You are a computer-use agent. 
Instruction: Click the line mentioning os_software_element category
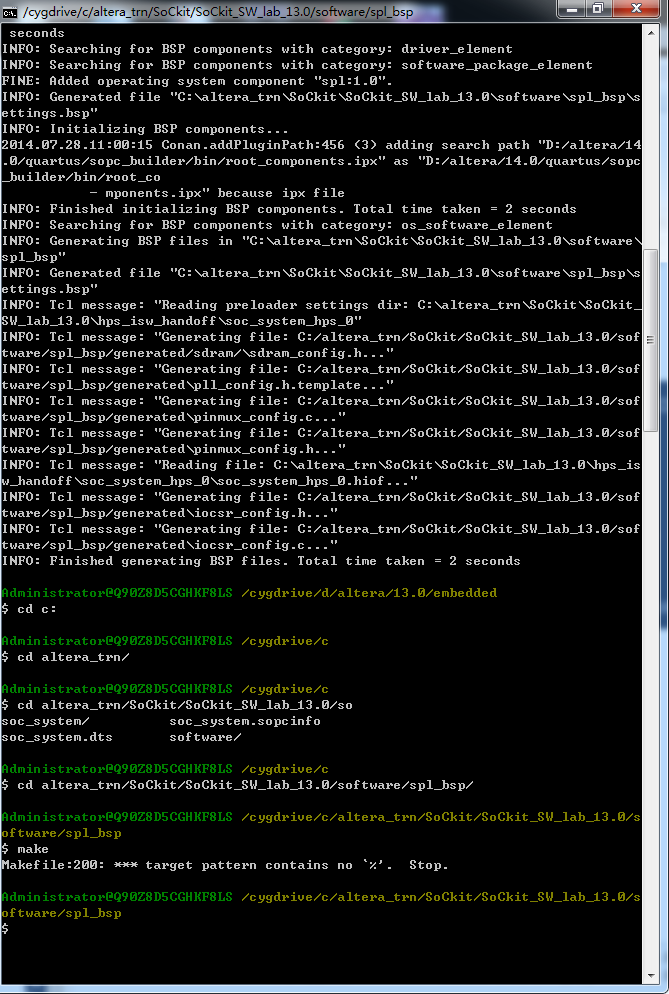tap(276, 225)
